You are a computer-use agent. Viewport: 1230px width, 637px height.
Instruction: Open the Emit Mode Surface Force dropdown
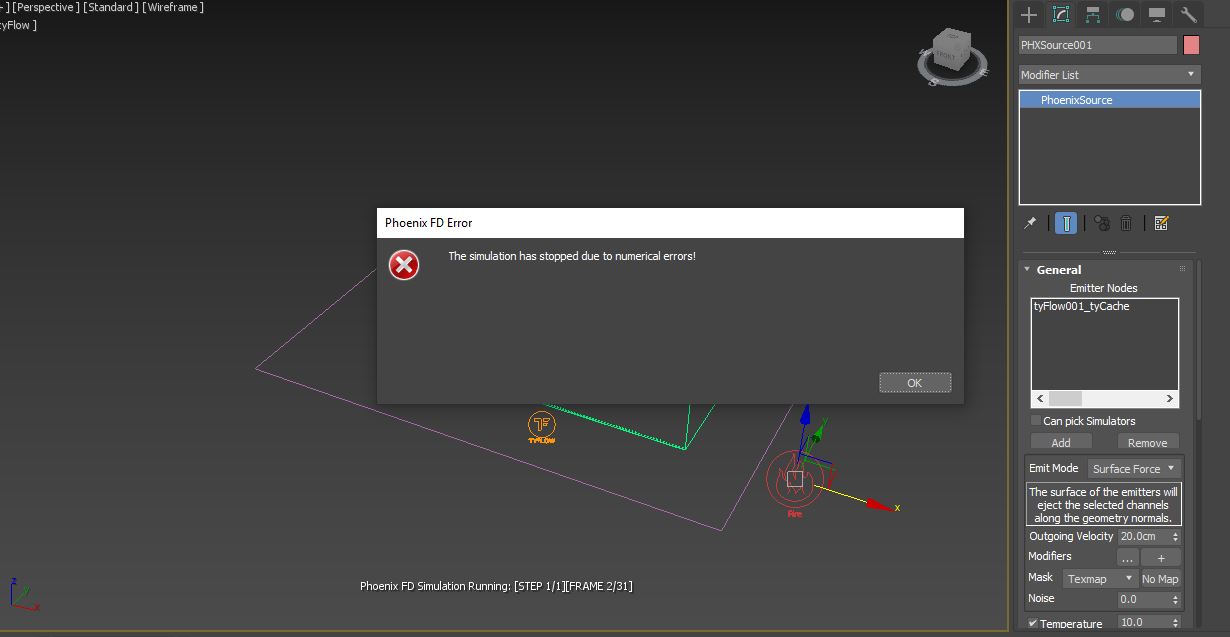[1134, 469]
